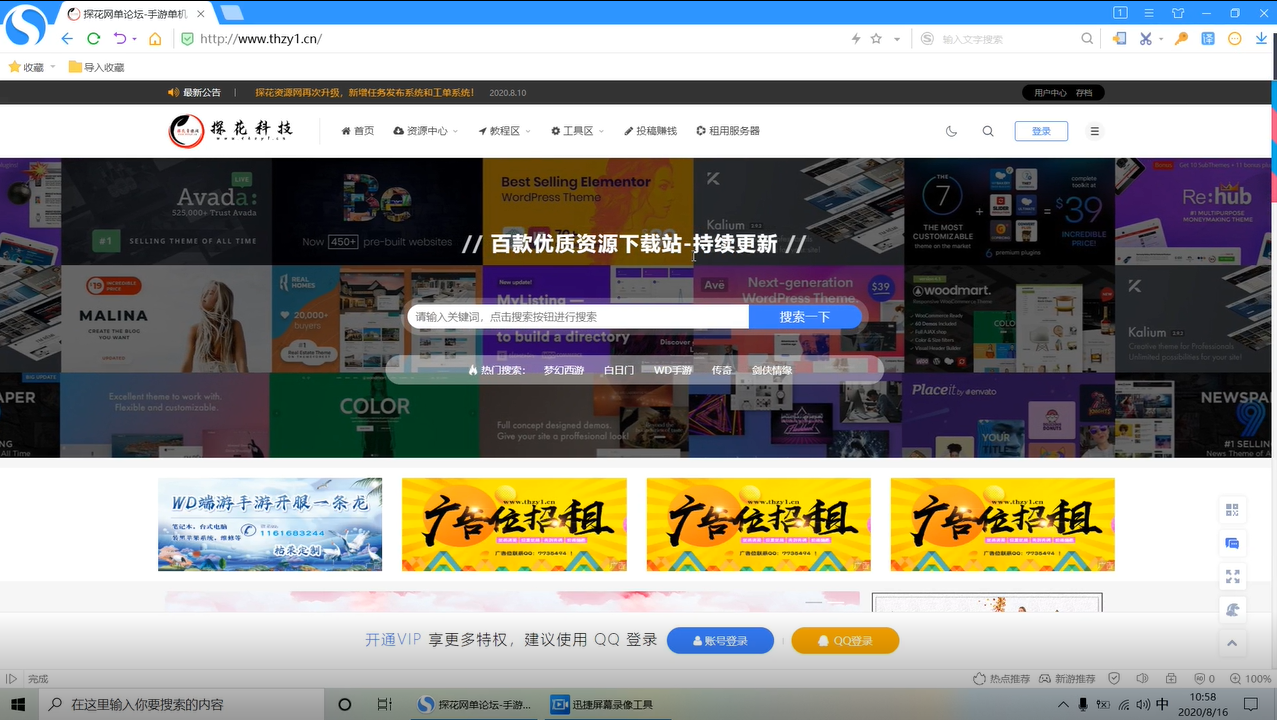Screen dimensions: 1277x720
Task: Open the 用户中心 存档 pill link
Action: tap(1063, 92)
